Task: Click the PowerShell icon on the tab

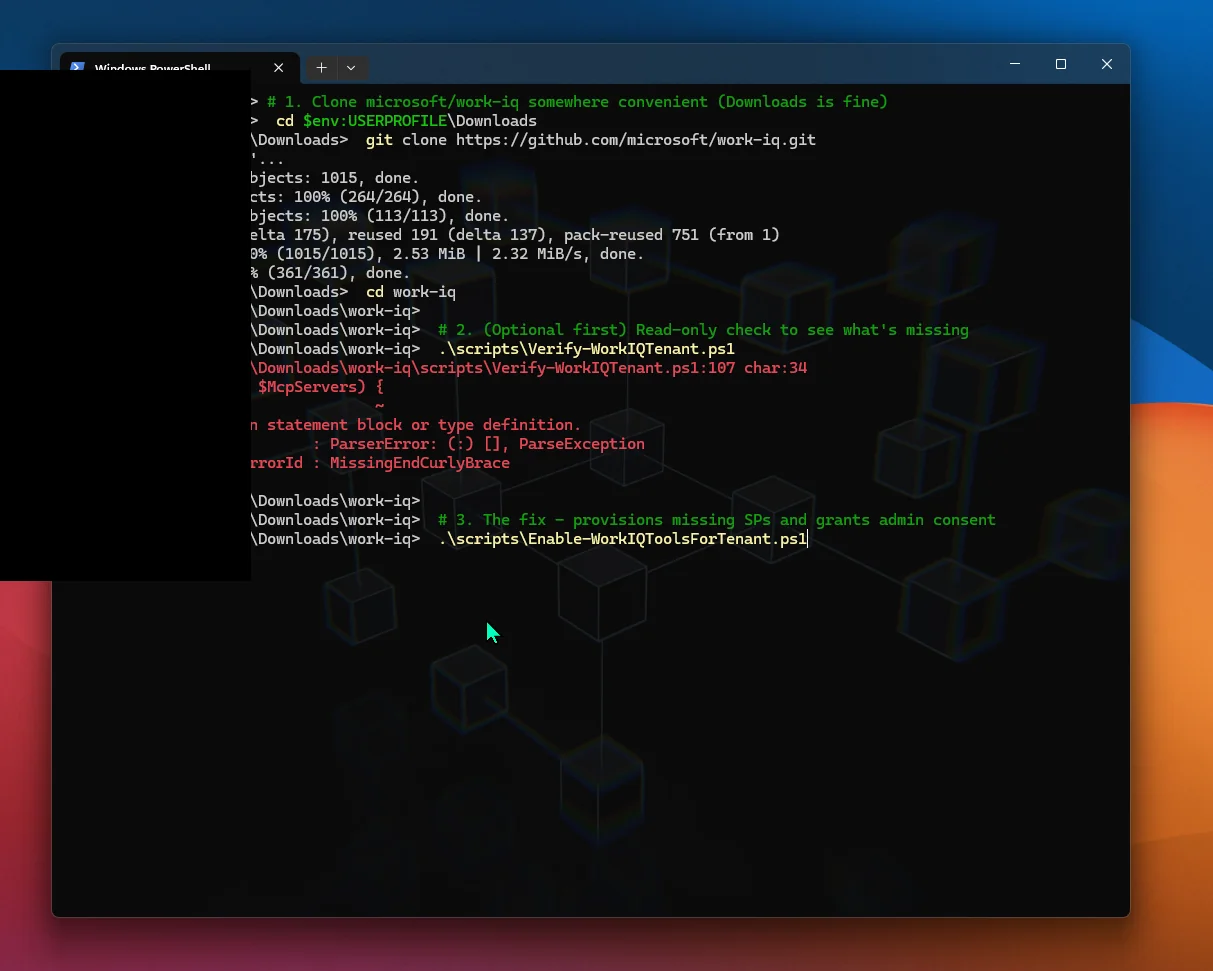Action: (x=77, y=67)
